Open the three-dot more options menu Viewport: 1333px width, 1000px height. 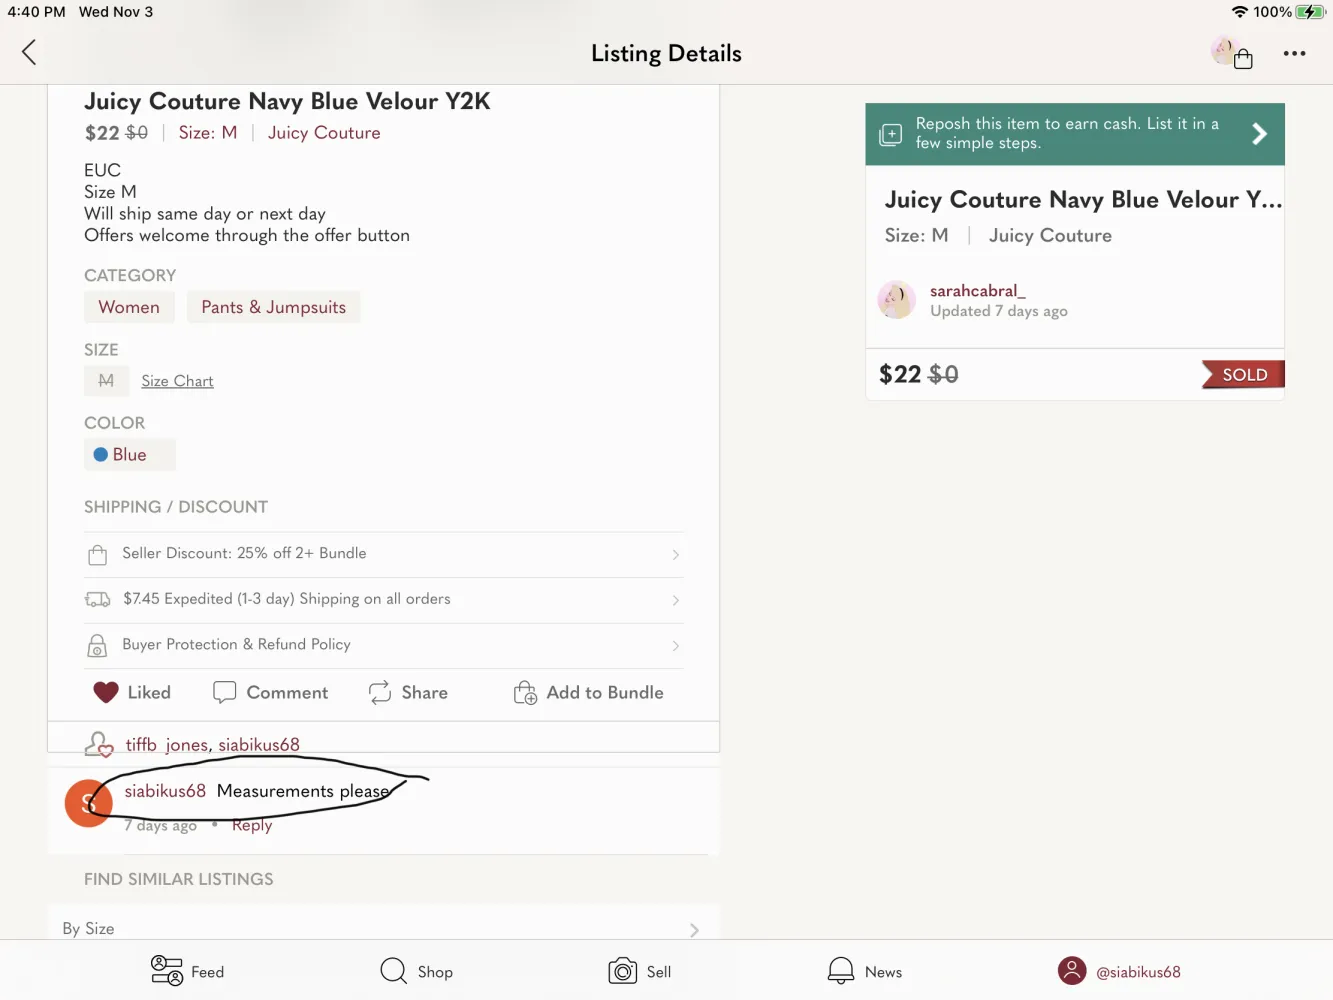(x=1294, y=54)
